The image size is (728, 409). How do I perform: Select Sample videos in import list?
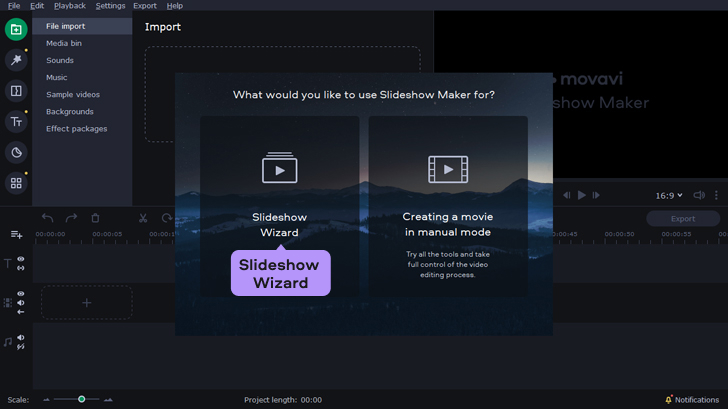73,94
